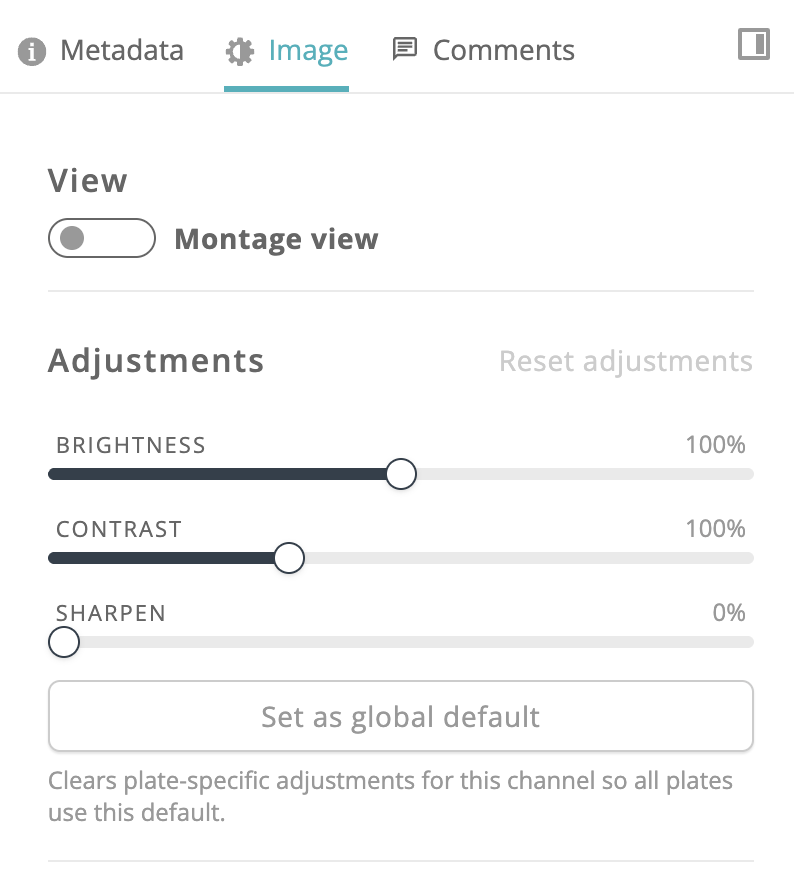The height and width of the screenshot is (878, 794).
Task: Click the Image tab gear icon
Action: tap(240, 52)
